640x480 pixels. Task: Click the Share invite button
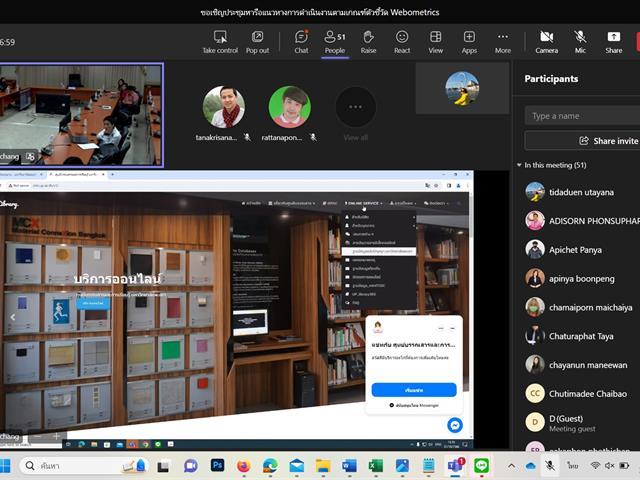[582, 141]
